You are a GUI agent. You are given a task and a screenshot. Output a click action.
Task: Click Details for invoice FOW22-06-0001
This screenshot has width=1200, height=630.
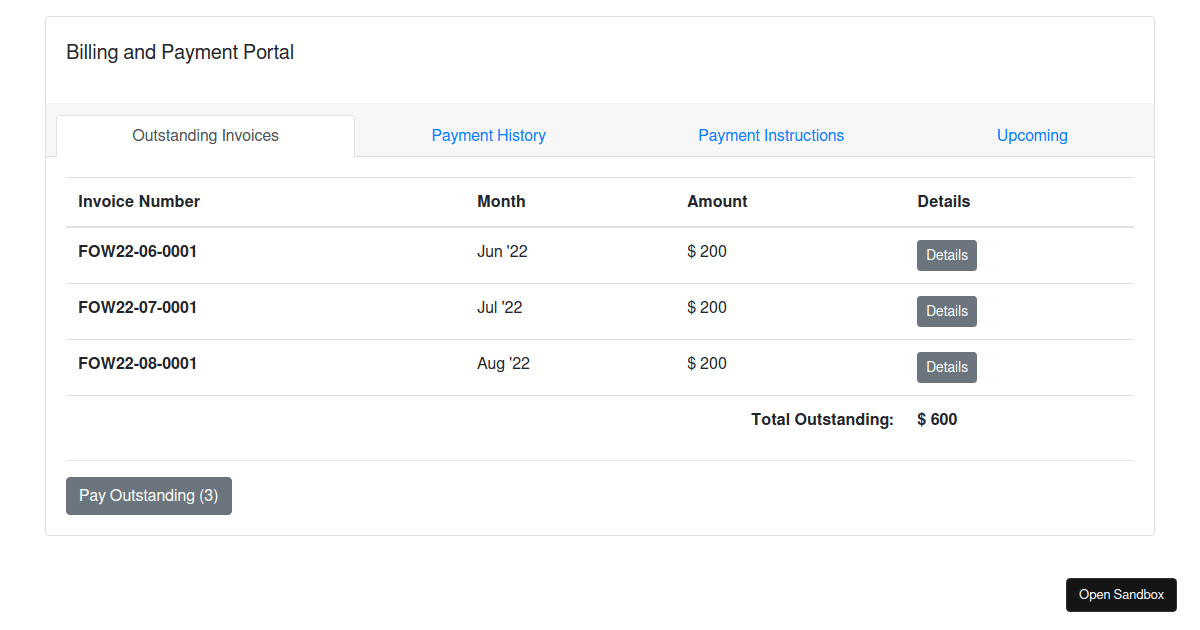(946, 255)
